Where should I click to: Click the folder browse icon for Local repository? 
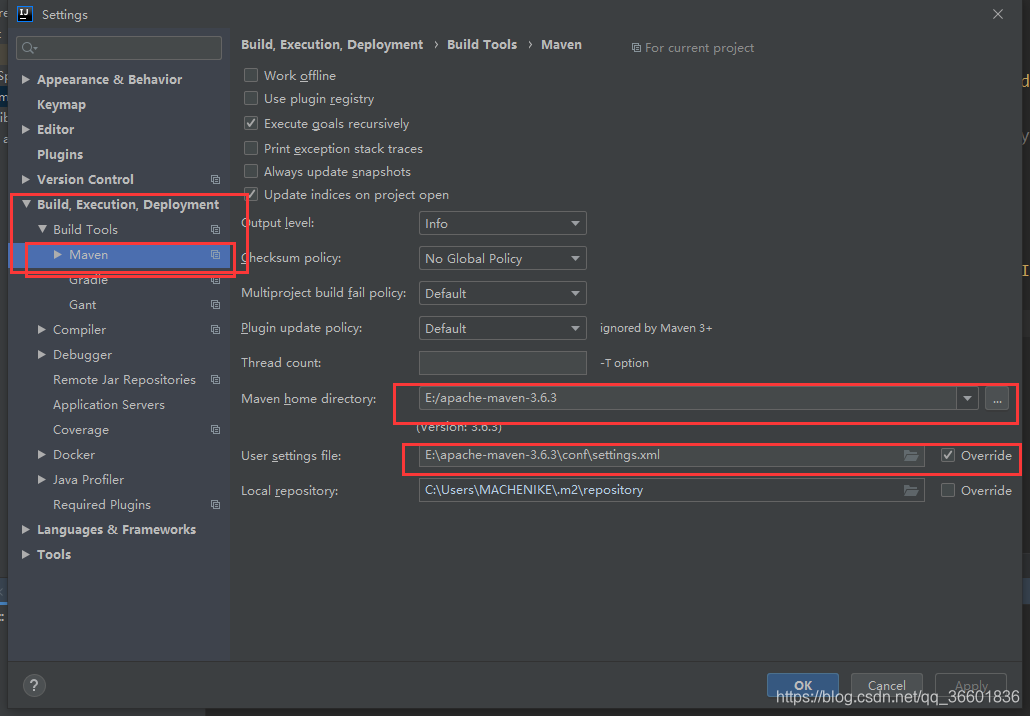pyautogui.click(x=910, y=490)
